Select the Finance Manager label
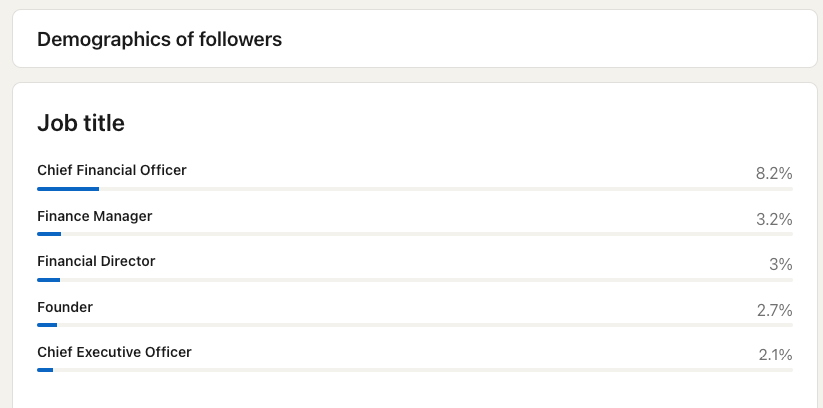Image resolution: width=823 pixels, height=408 pixels. point(94,216)
